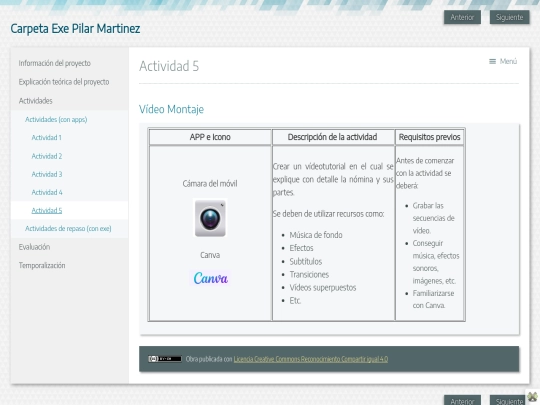Viewport: 540px width, 405px height.
Task: Open Actividades (con apps) section
Action: click(x=56, y=120)
